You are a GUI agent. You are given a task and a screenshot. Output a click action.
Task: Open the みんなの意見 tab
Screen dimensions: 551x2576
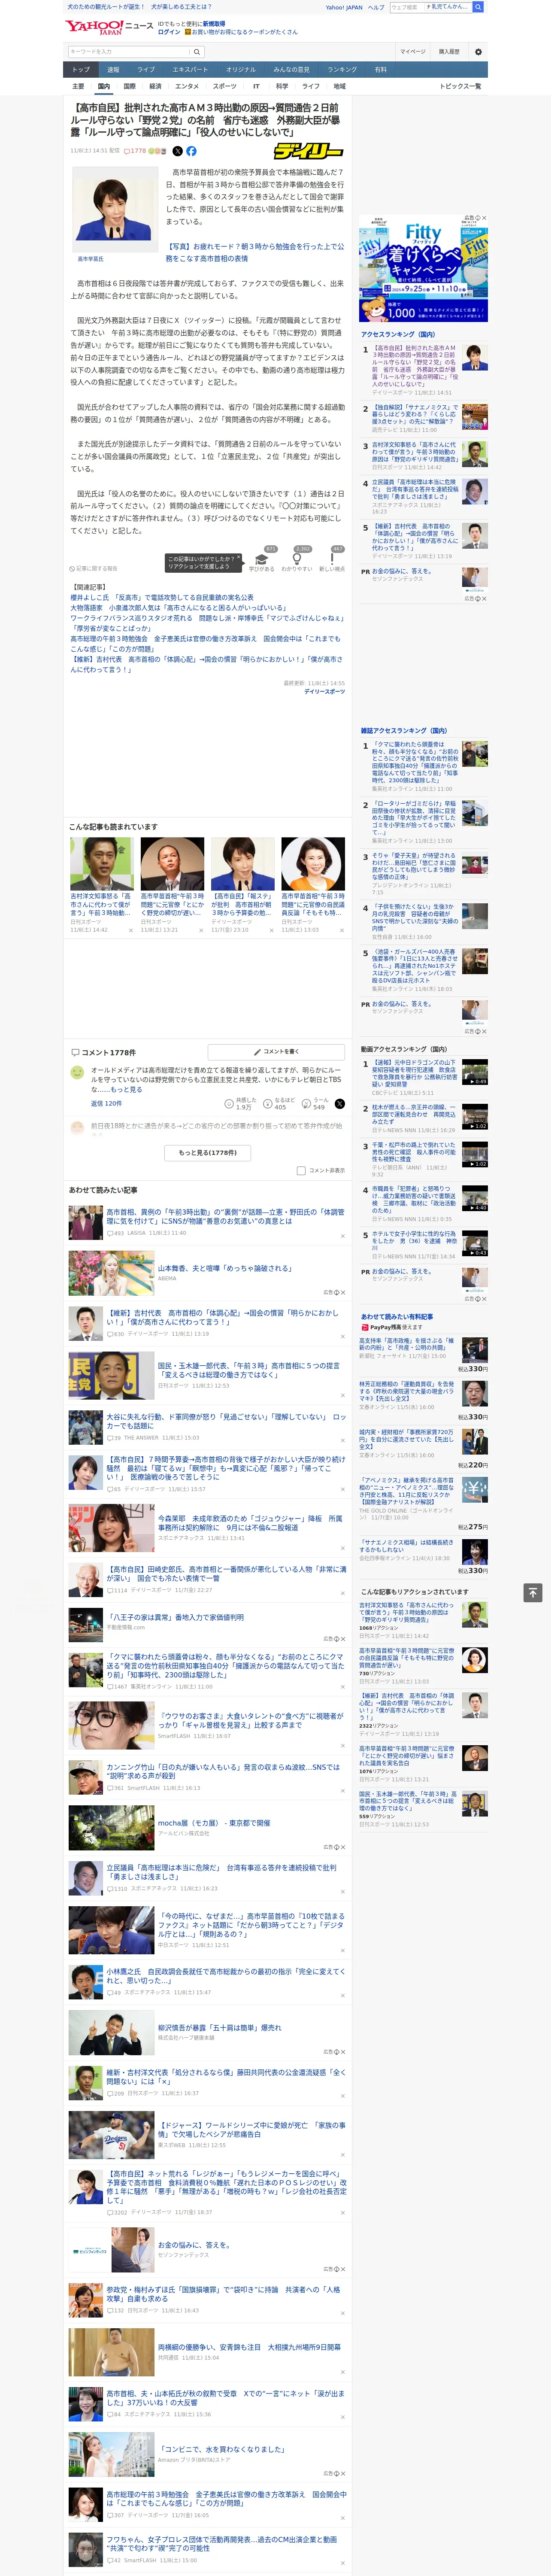pyautogui.click(x=291, y=70)
